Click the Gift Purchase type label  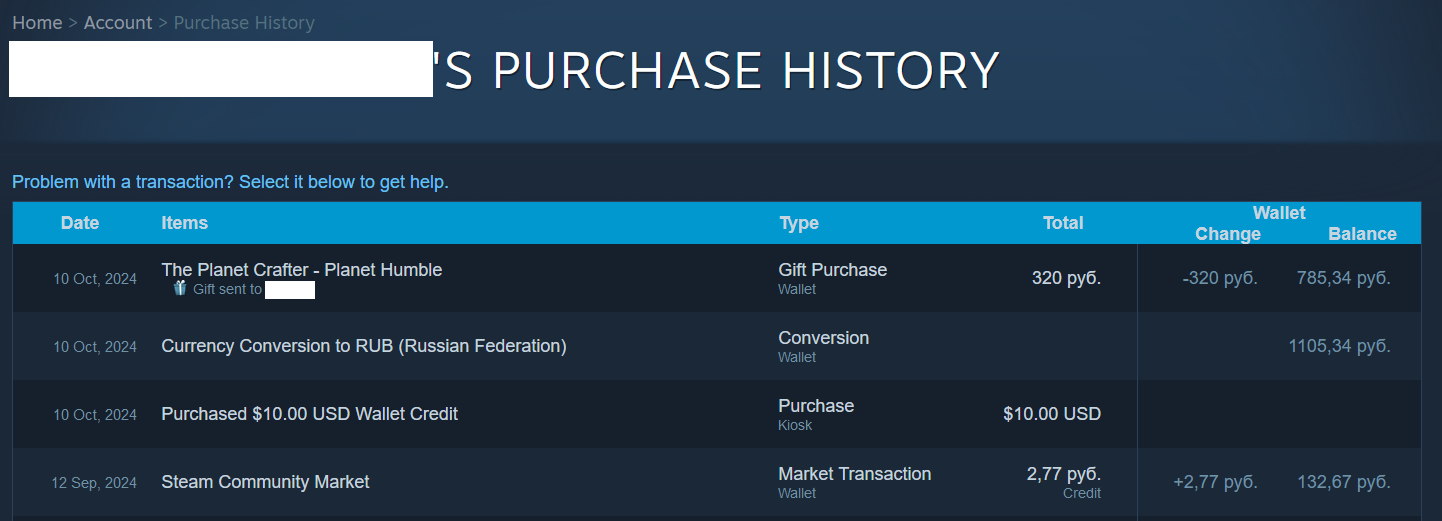coord(832,270)
